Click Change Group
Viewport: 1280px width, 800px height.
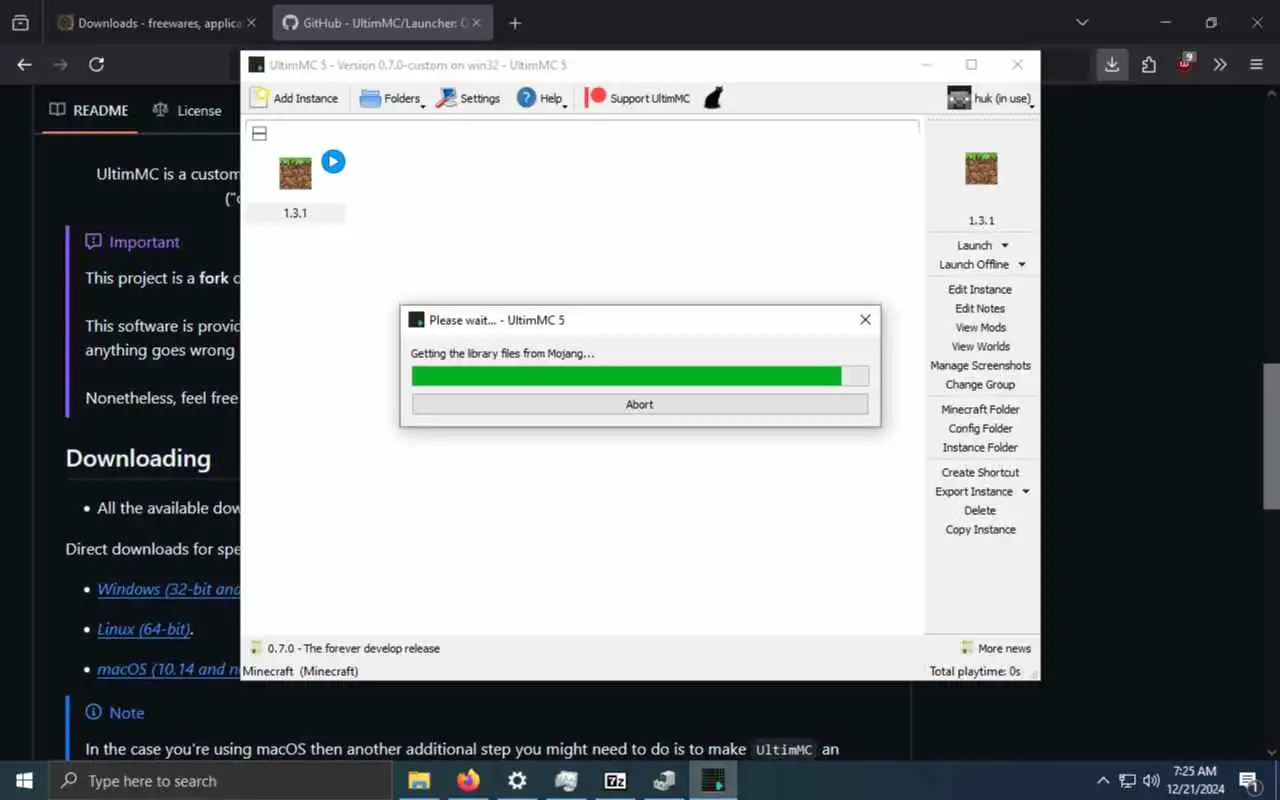(980, 384)
